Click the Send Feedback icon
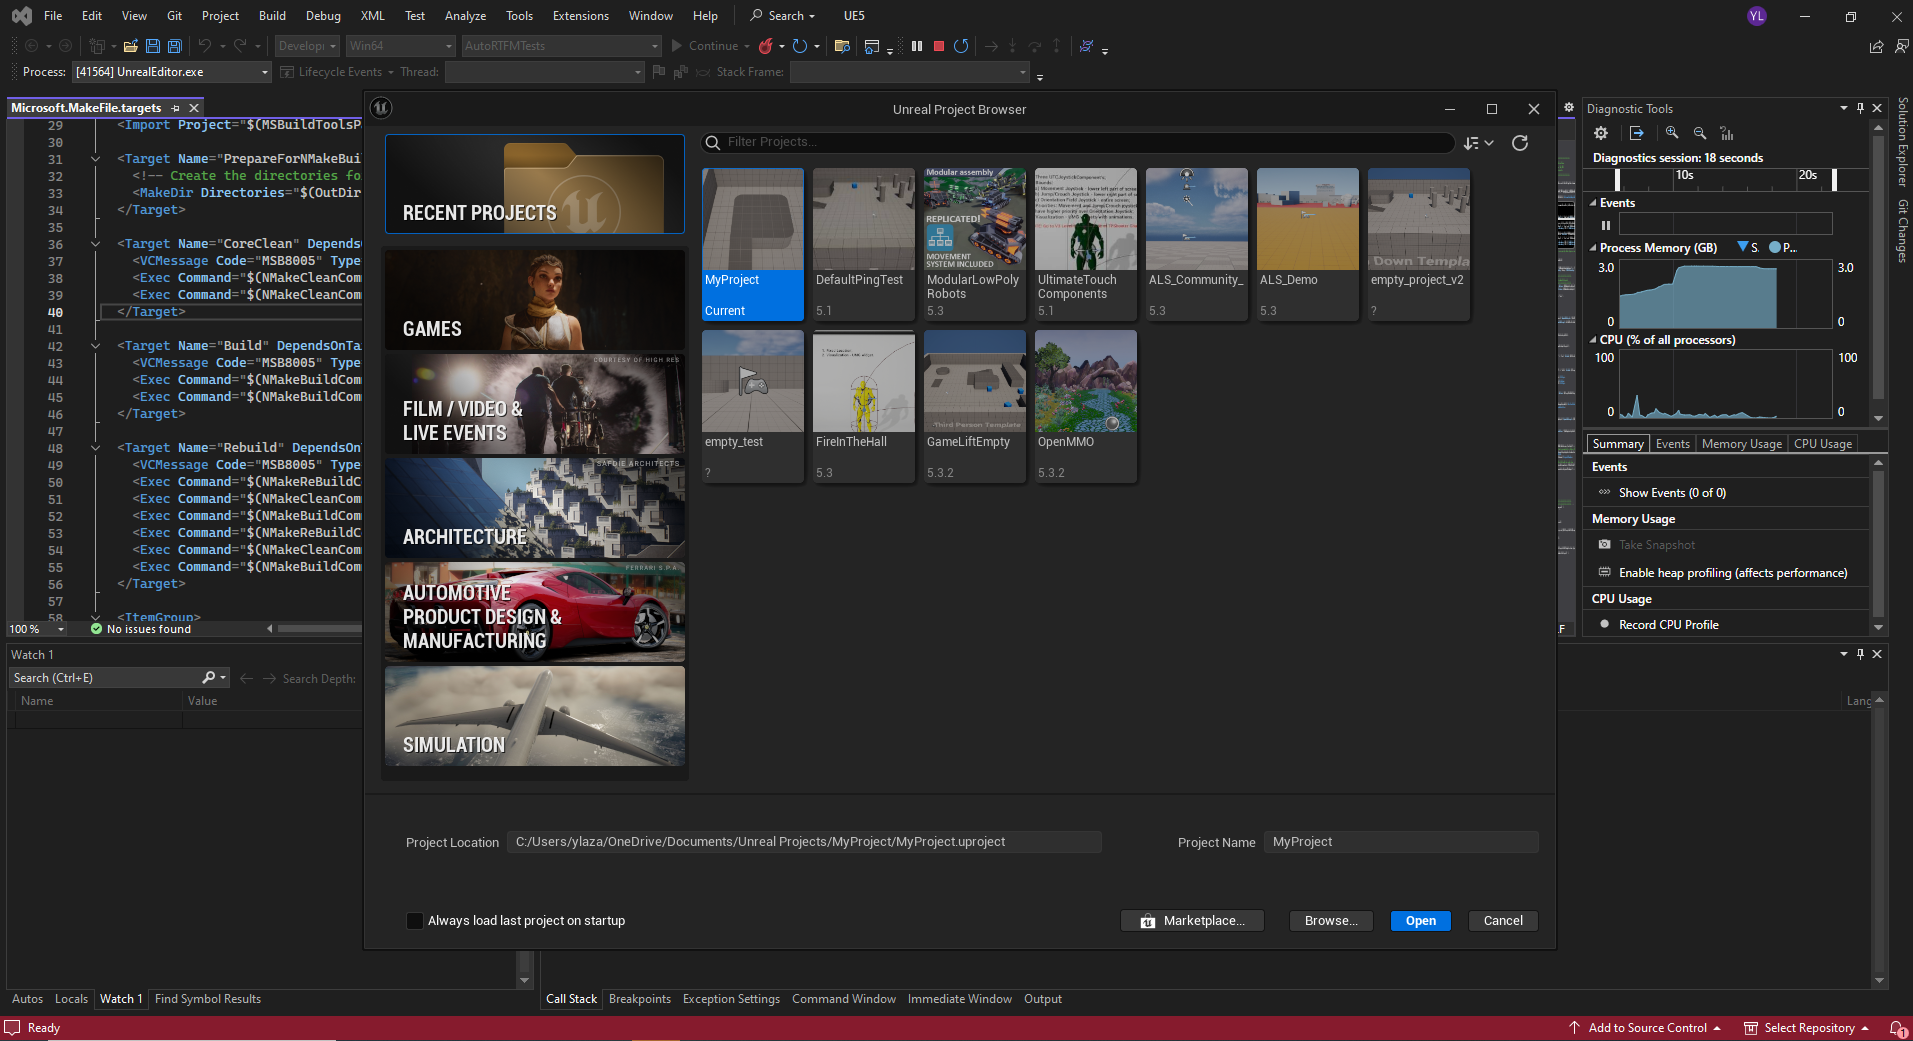1913x1041 pixels. (x=1901, y=46)
